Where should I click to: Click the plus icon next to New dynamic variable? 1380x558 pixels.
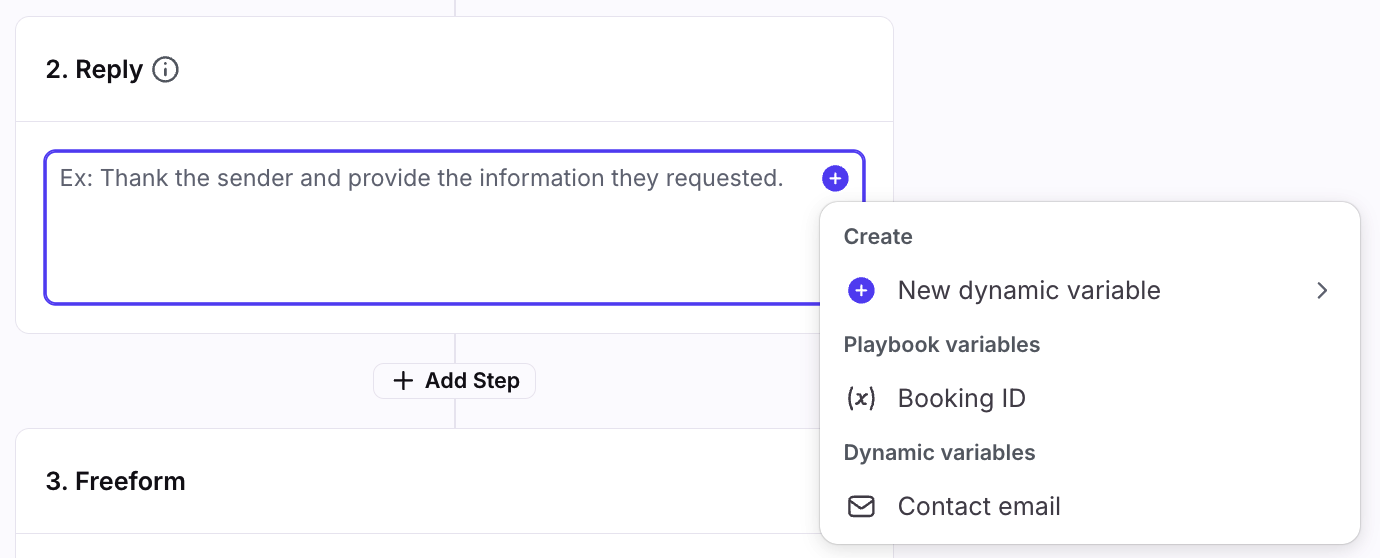(861, 290)
